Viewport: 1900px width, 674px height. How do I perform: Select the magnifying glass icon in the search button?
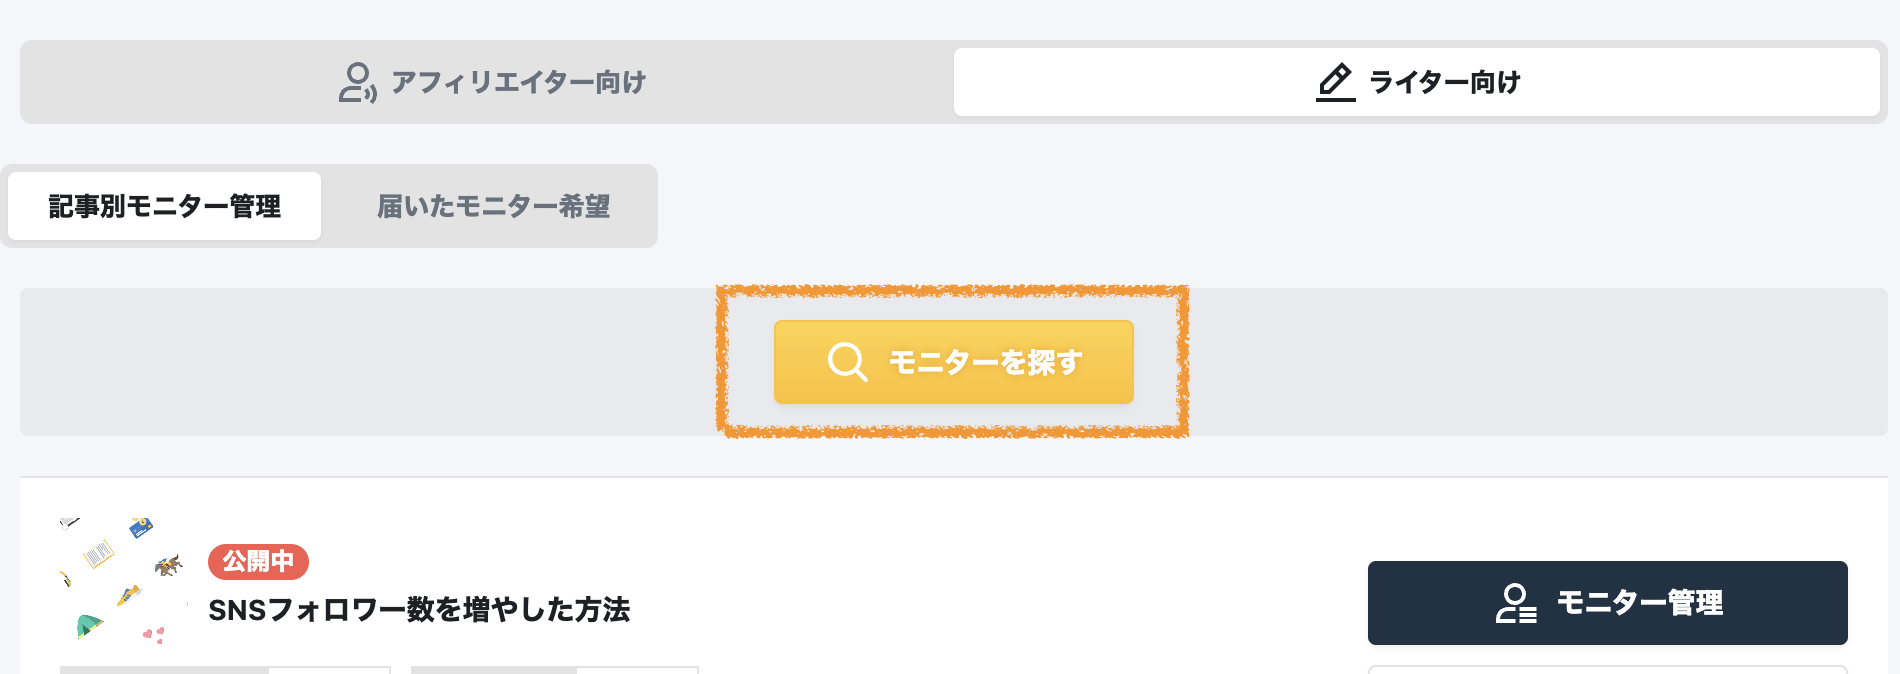(x=846, y=362)
